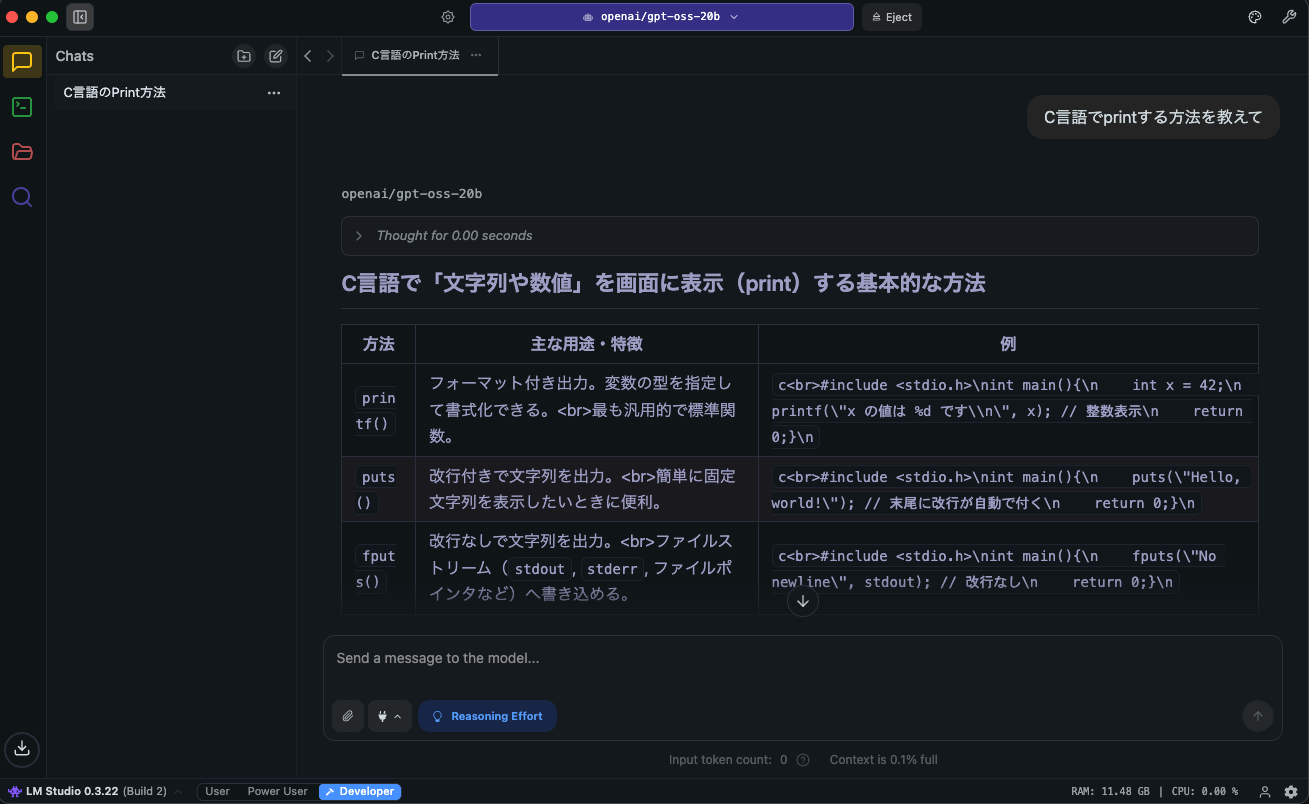Image resolution: width=1309 pixels, height=804 pixels.
Task: Open the Downloads panel icon
Action: (x=22, y=748)
